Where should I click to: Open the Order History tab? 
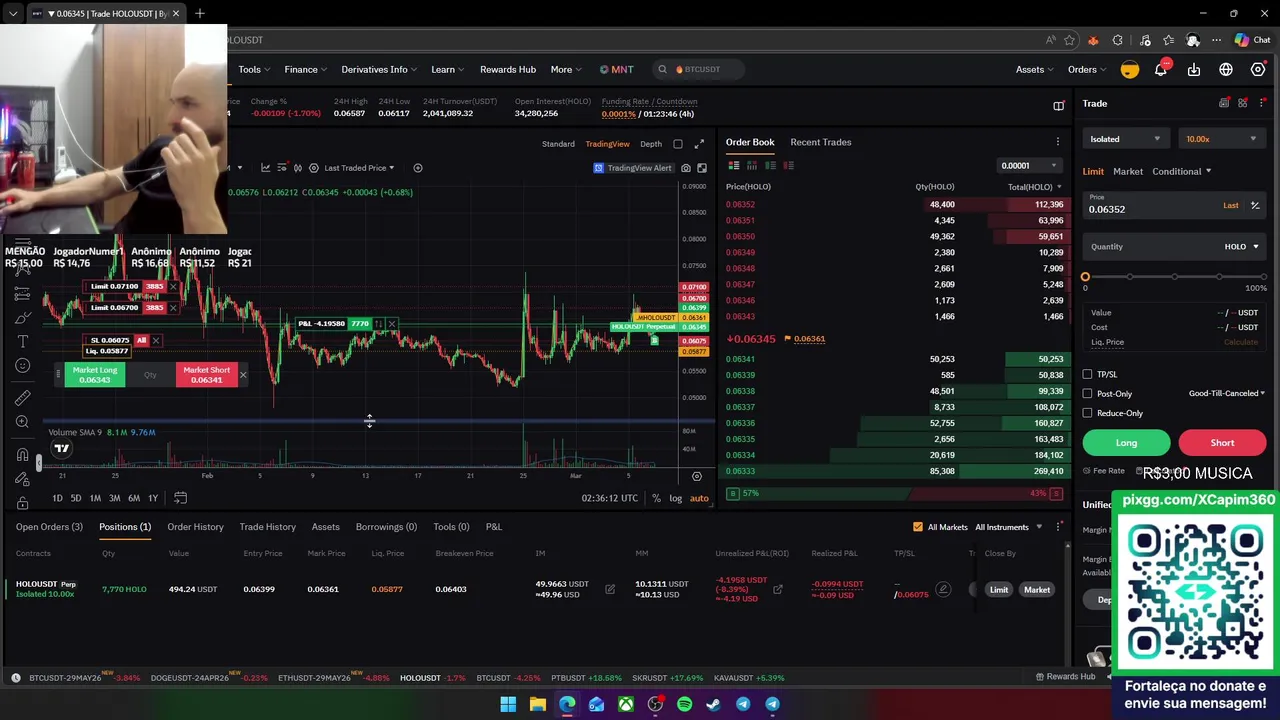click(x=195, y=527)
